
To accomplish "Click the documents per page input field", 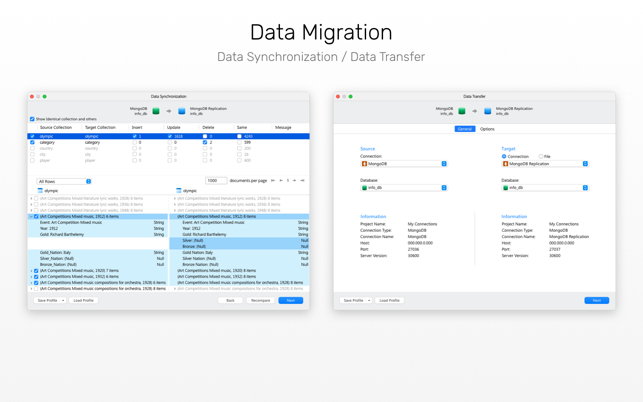I will click(216, 181).
